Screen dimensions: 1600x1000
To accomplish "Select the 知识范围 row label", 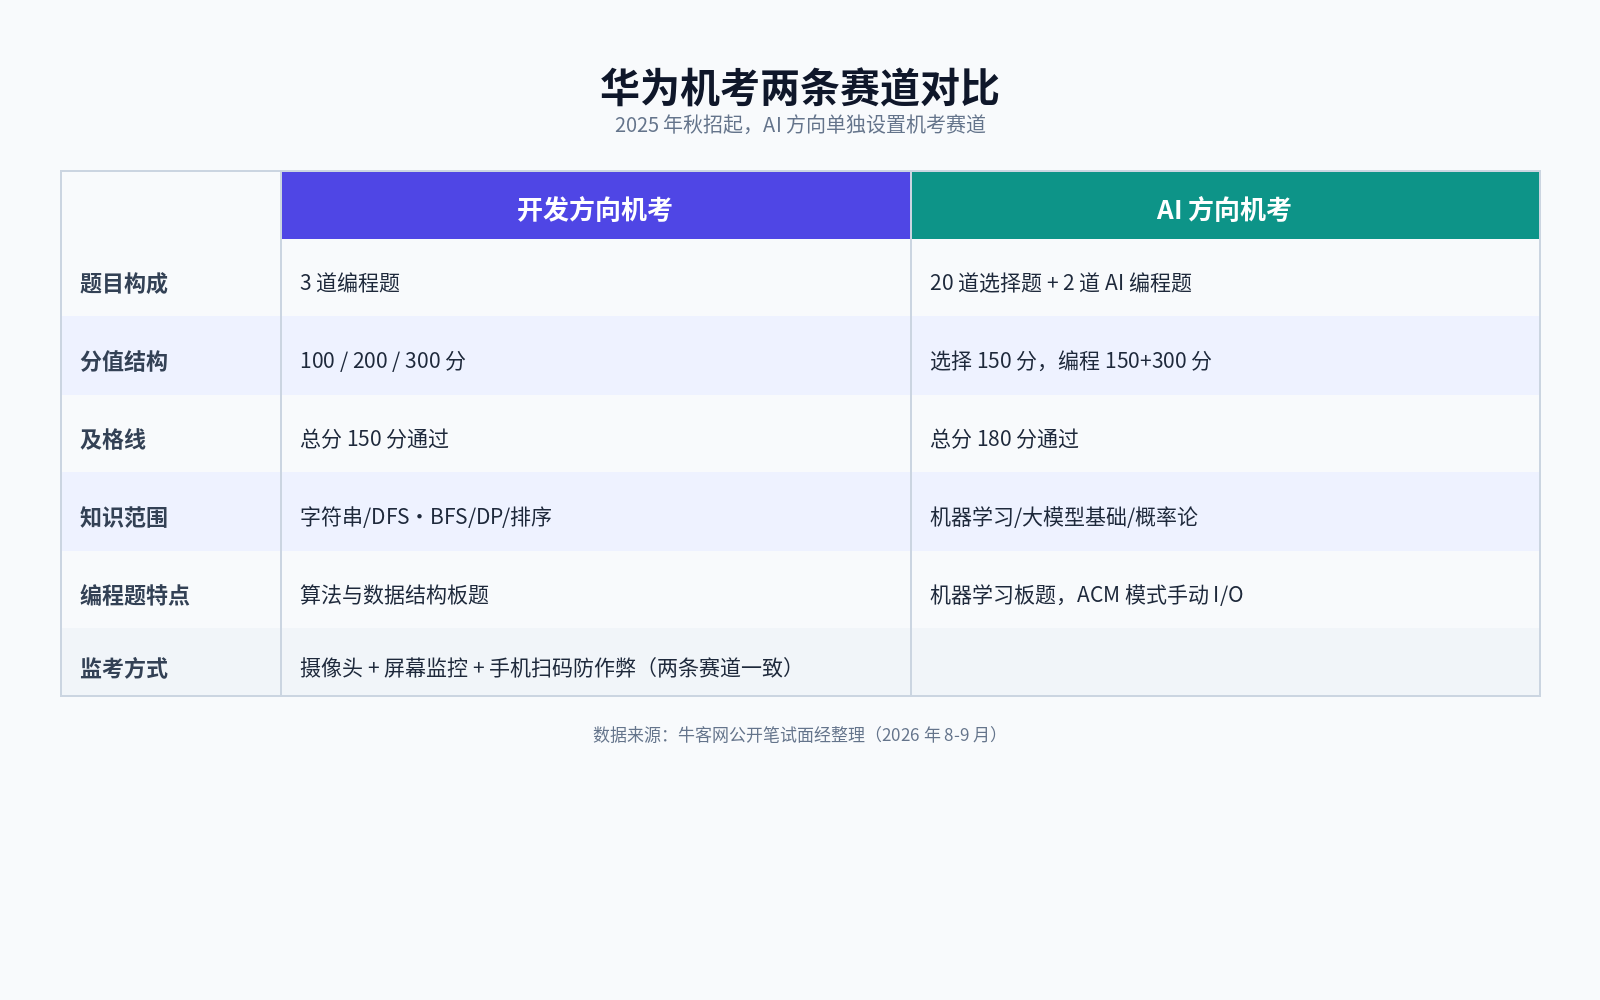I will (x=124, y=517).
